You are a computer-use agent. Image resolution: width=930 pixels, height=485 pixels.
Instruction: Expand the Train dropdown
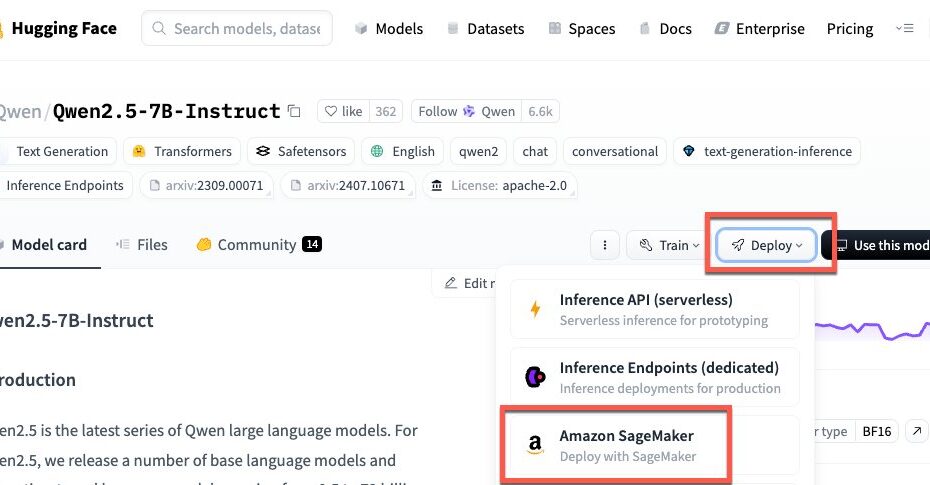pyautogui.click(x=669, y=245)
